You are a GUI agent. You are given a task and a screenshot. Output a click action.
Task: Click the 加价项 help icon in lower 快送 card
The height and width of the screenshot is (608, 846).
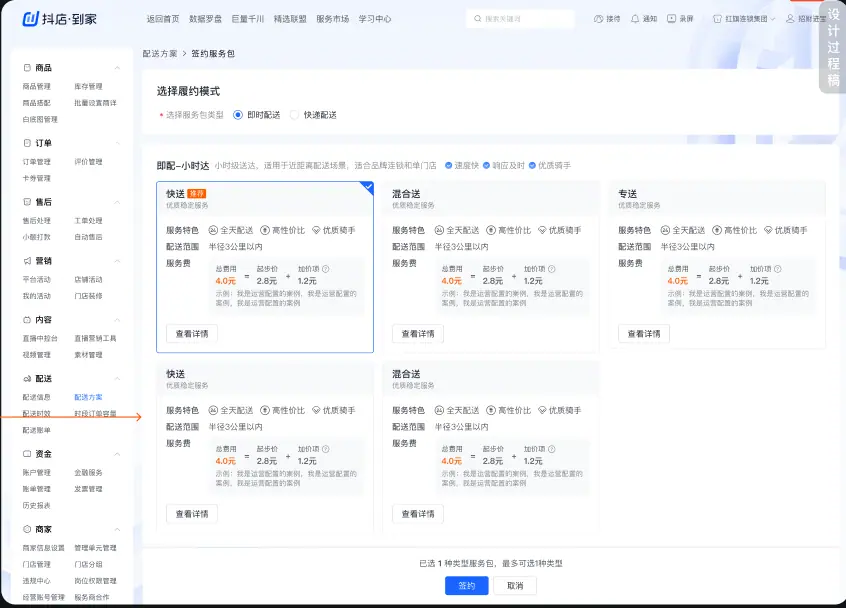[326, 449]
